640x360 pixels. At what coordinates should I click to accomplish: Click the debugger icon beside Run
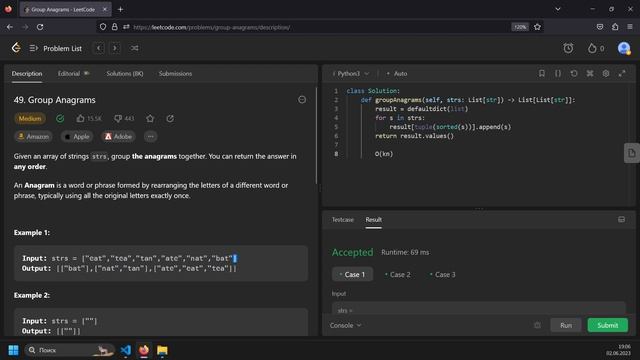[537, 325]
